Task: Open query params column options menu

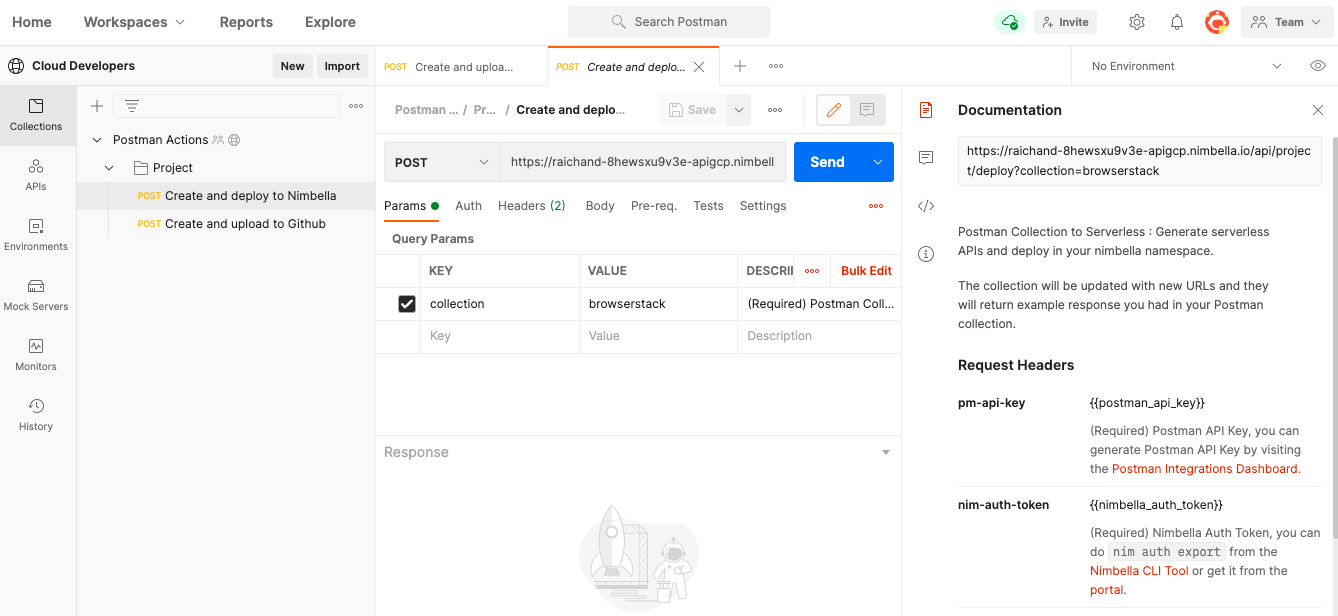Action: point(812,271)
